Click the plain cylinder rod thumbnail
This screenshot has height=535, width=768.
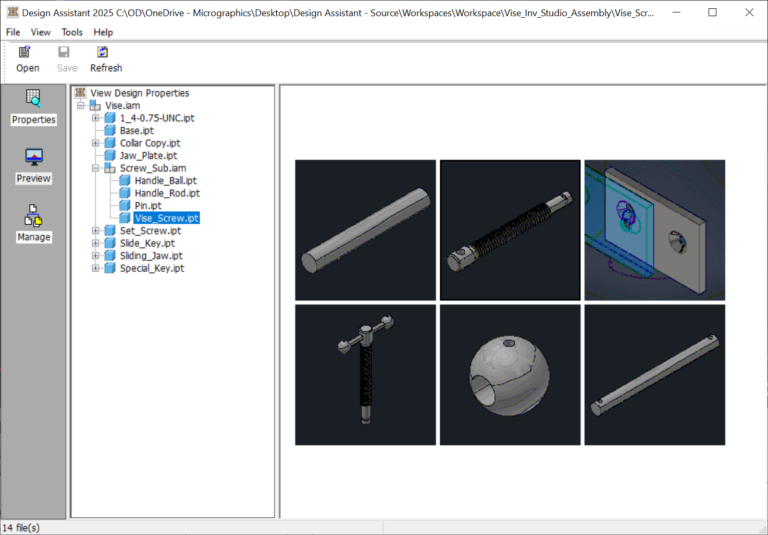pos(365,230)
